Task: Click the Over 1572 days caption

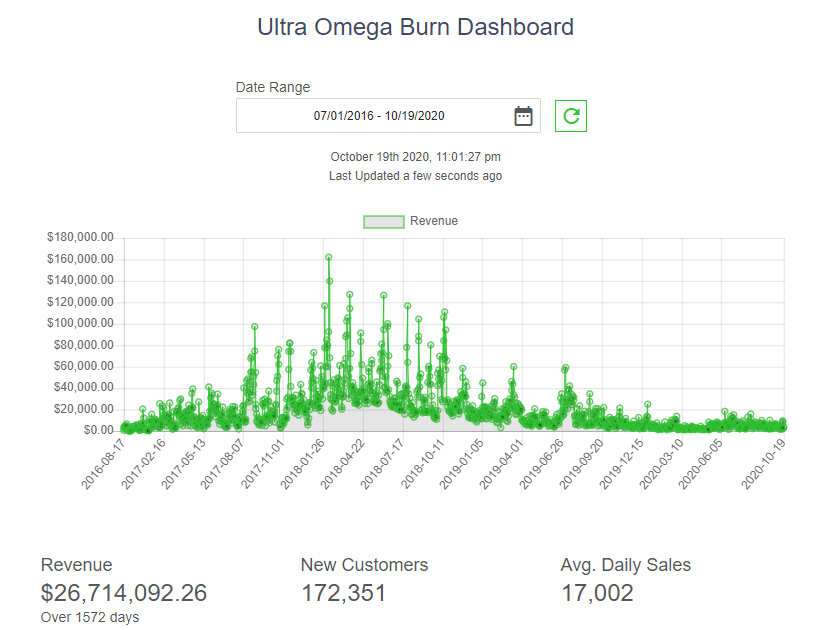Action: pos(90,617)
